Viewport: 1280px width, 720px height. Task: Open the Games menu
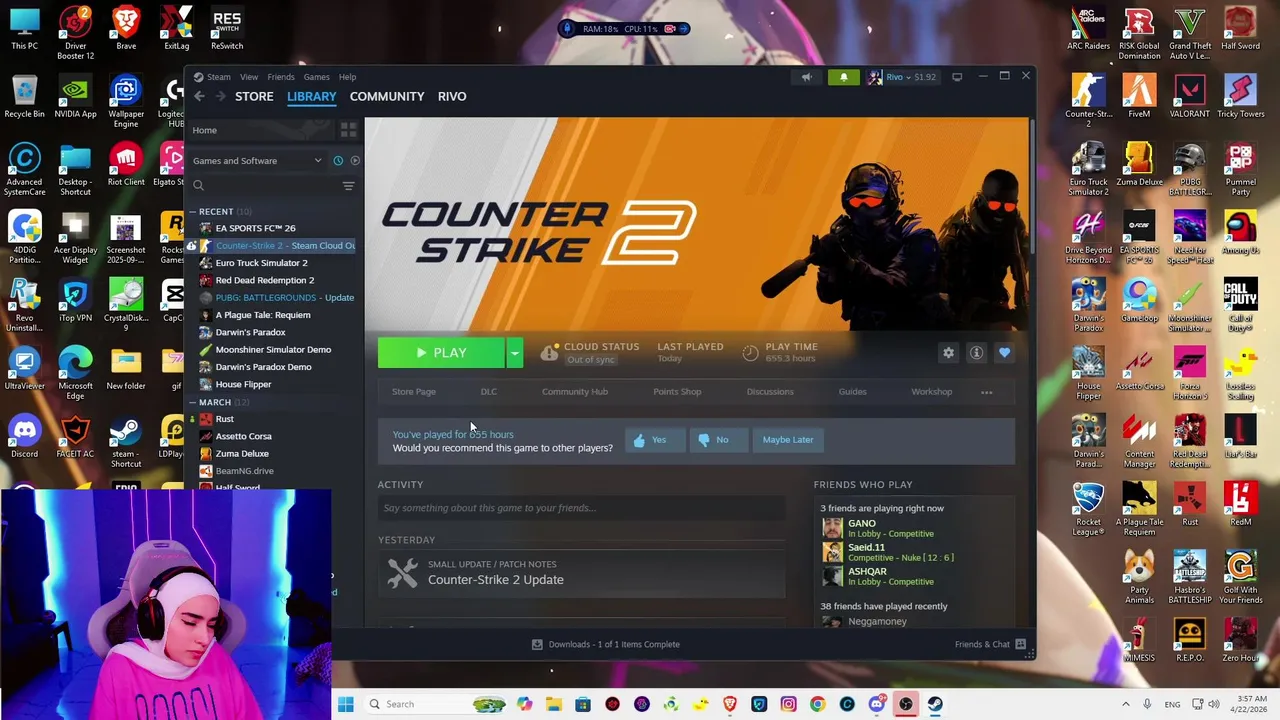(x=316, y=77)
